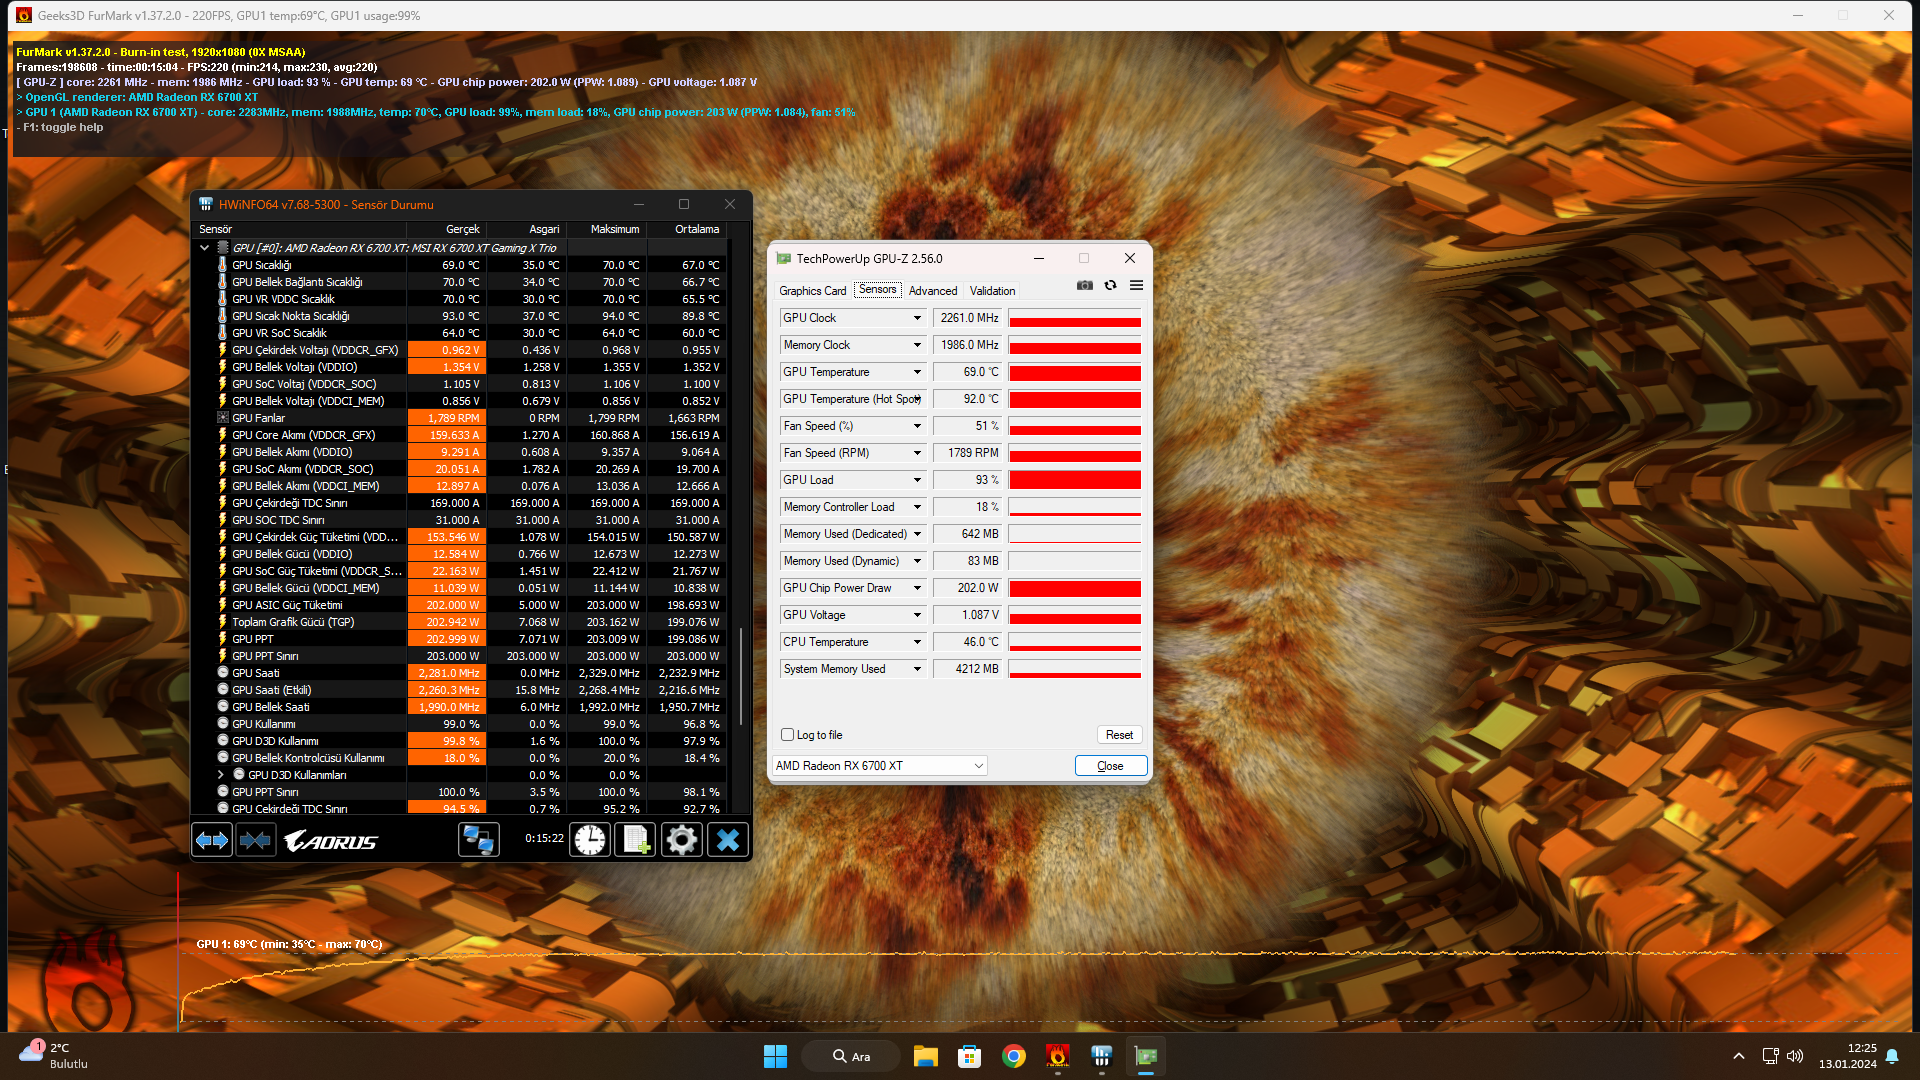This screenshot has width=1920, height=1080.
Task: Expand GPU D3D Kullanımları tree item
Action: click(x=221, y=775)
